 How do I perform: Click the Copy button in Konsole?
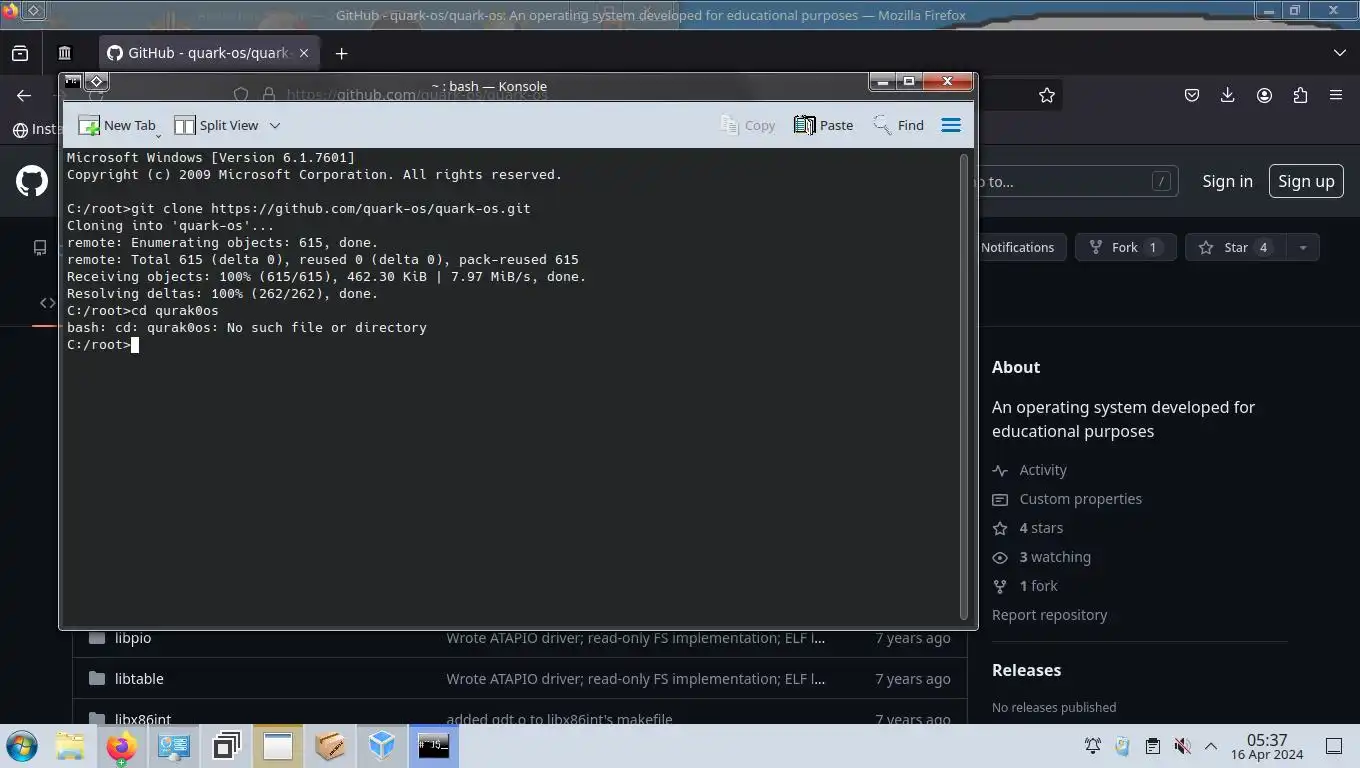coord(748,125)
